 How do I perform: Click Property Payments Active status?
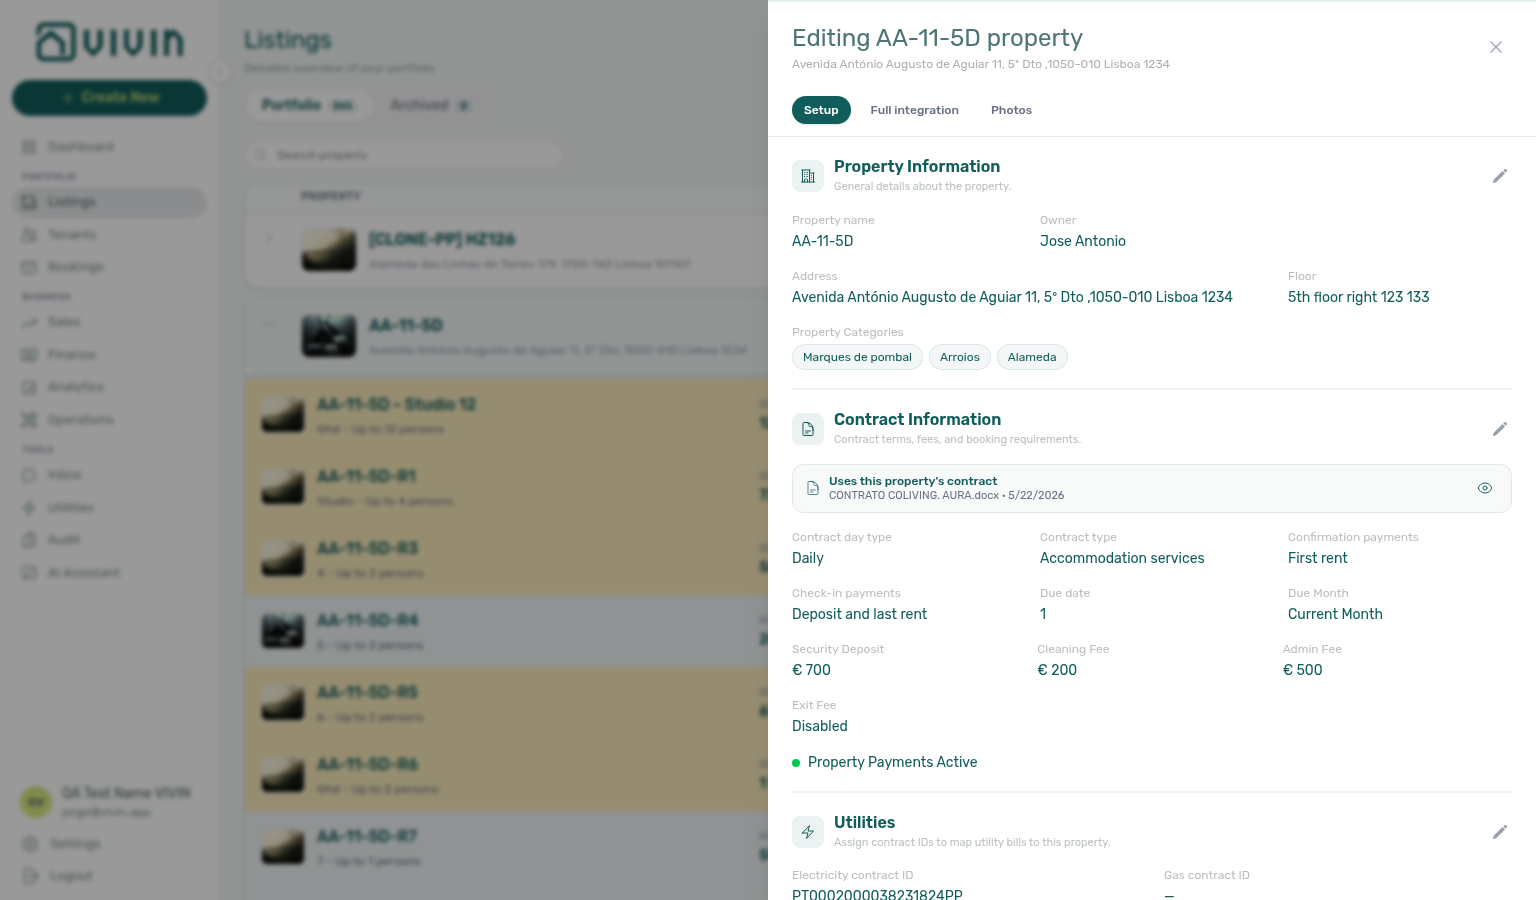[x=885, y=762]
